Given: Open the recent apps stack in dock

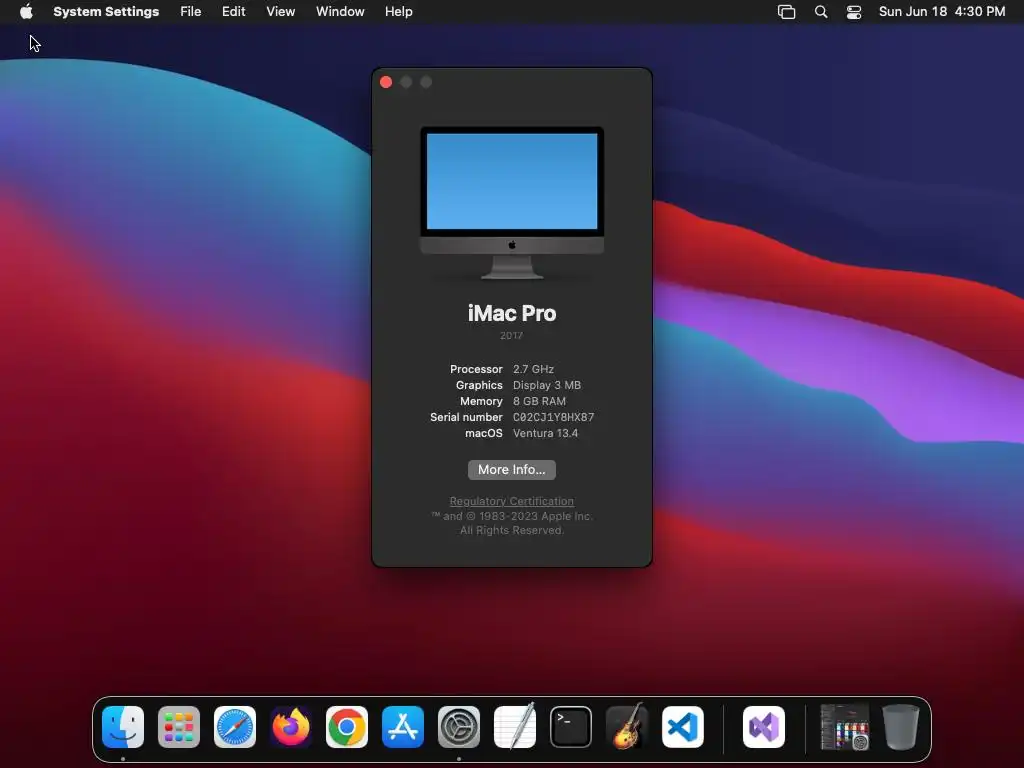Looking at the screenshot, I should coord(844,727).
